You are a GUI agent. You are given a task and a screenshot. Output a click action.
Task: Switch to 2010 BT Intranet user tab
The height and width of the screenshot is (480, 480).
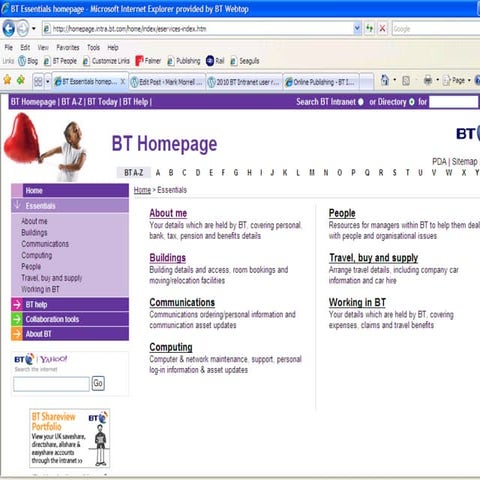coord(244,82)
